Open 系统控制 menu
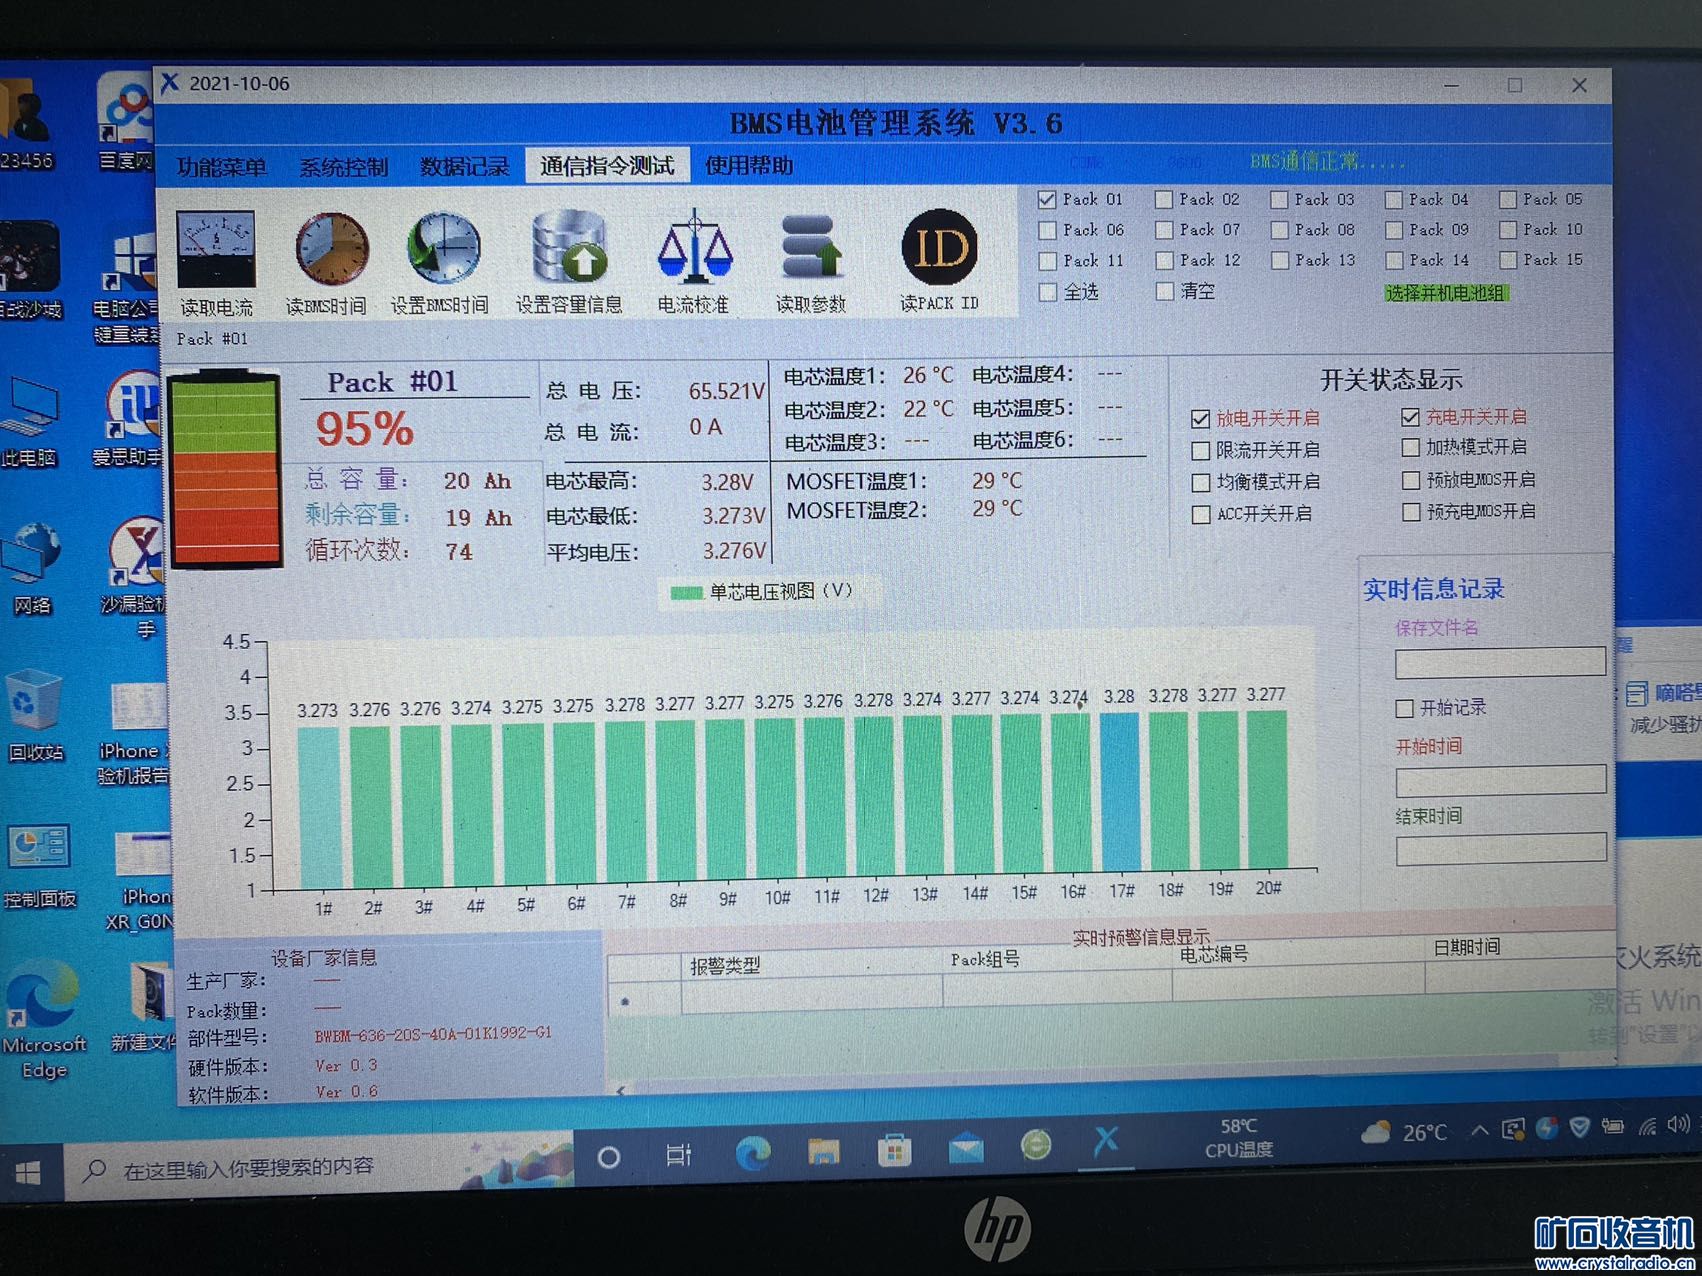Viewport: 1702px width, 1276px height. [343, 167]
